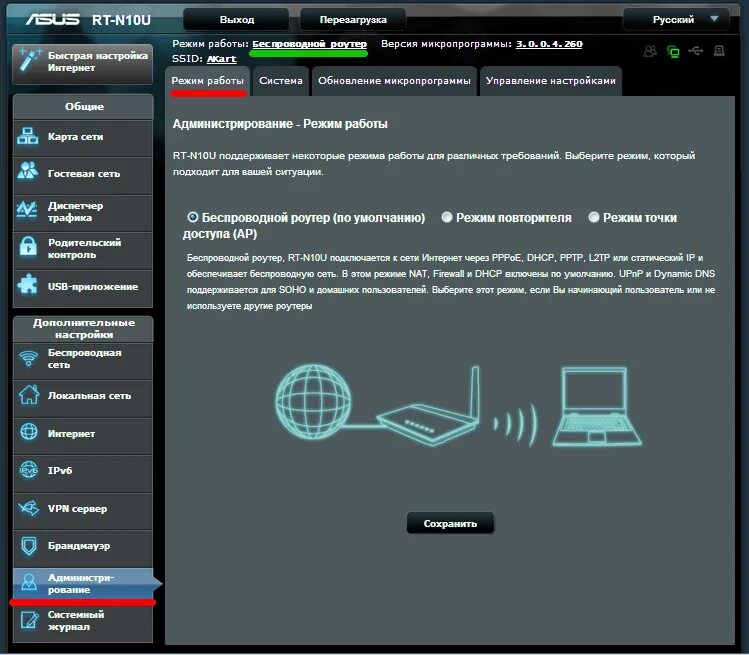The height and width of the screenshot is (655, 749).
Task: Open Локальная сеть menu item
Action: (83, 397)
